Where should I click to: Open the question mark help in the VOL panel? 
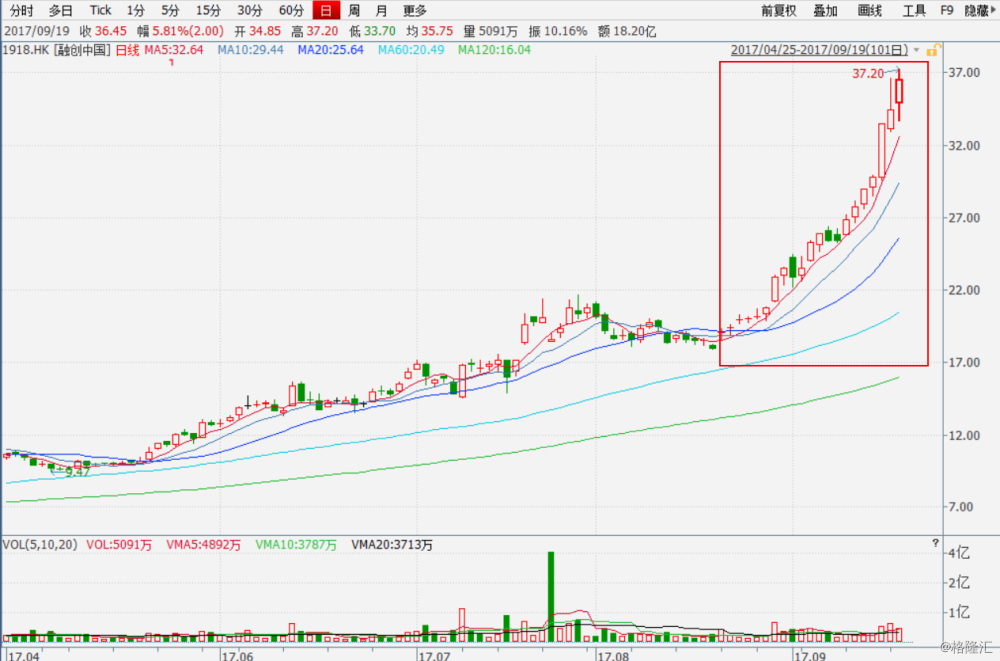pyautogui.click(x=935, y=543)
